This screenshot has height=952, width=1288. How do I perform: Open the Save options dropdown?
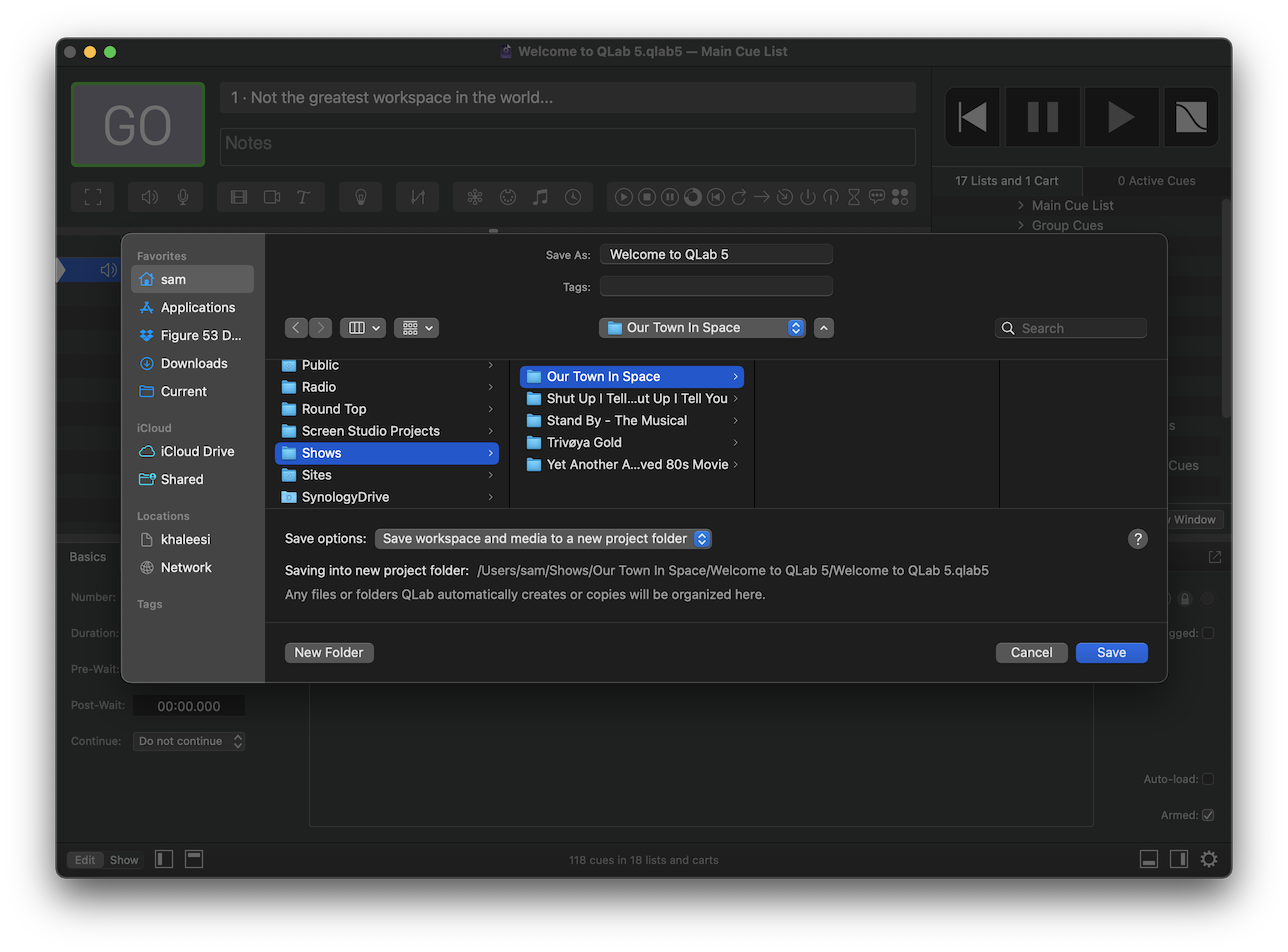[543, 538]
